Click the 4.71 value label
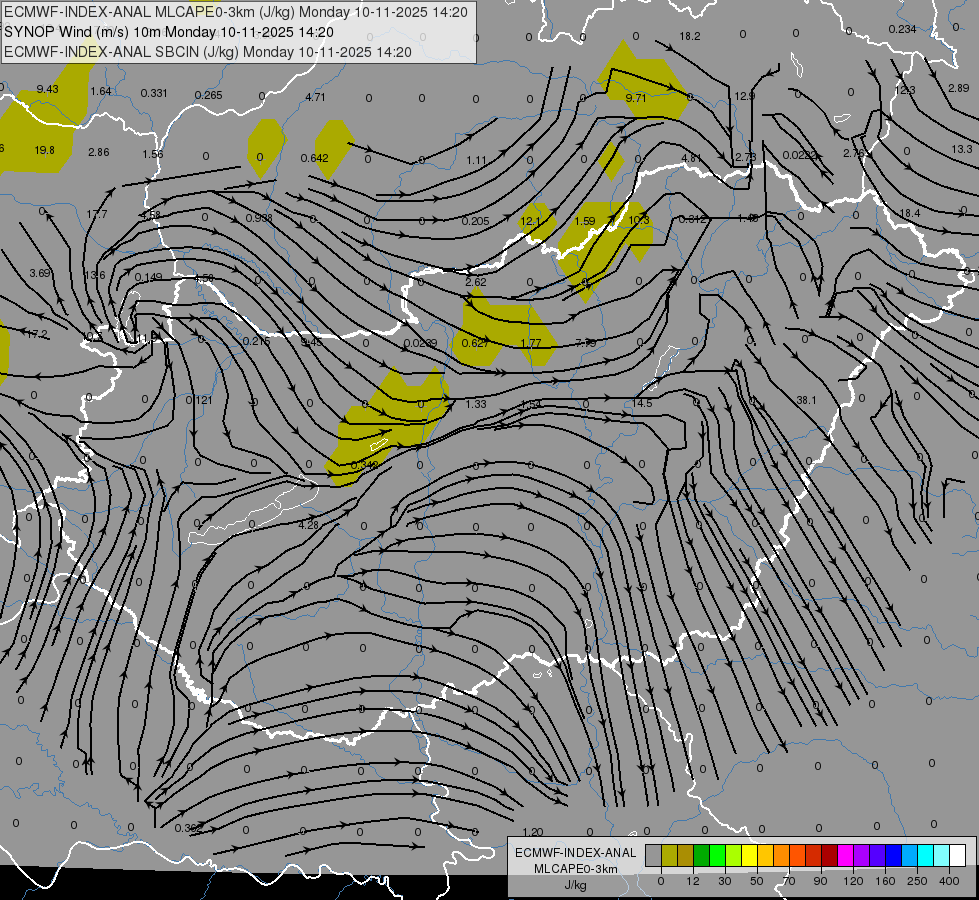This screenshot has height=900, width=979. click(x=315, y=97)
